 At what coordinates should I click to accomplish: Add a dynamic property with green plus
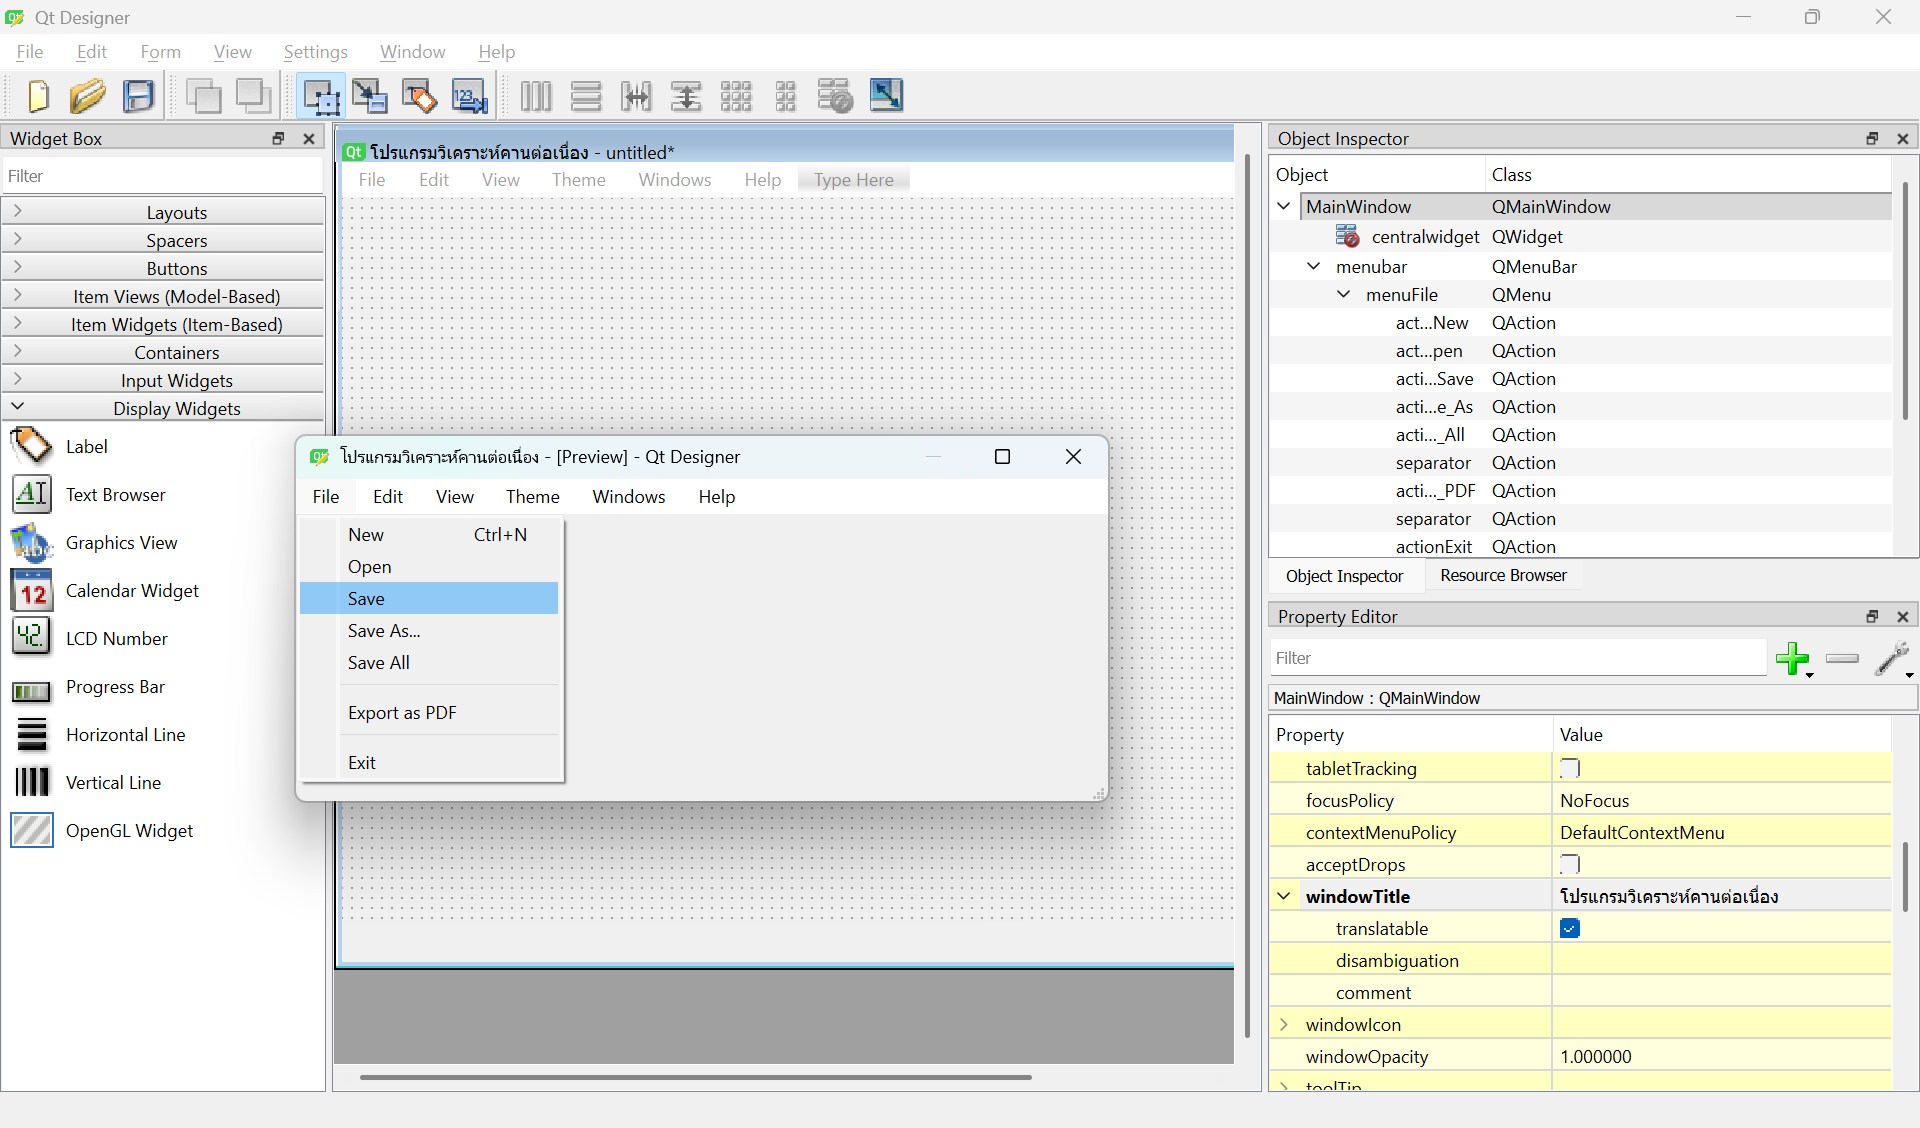tap(1794, 659)
